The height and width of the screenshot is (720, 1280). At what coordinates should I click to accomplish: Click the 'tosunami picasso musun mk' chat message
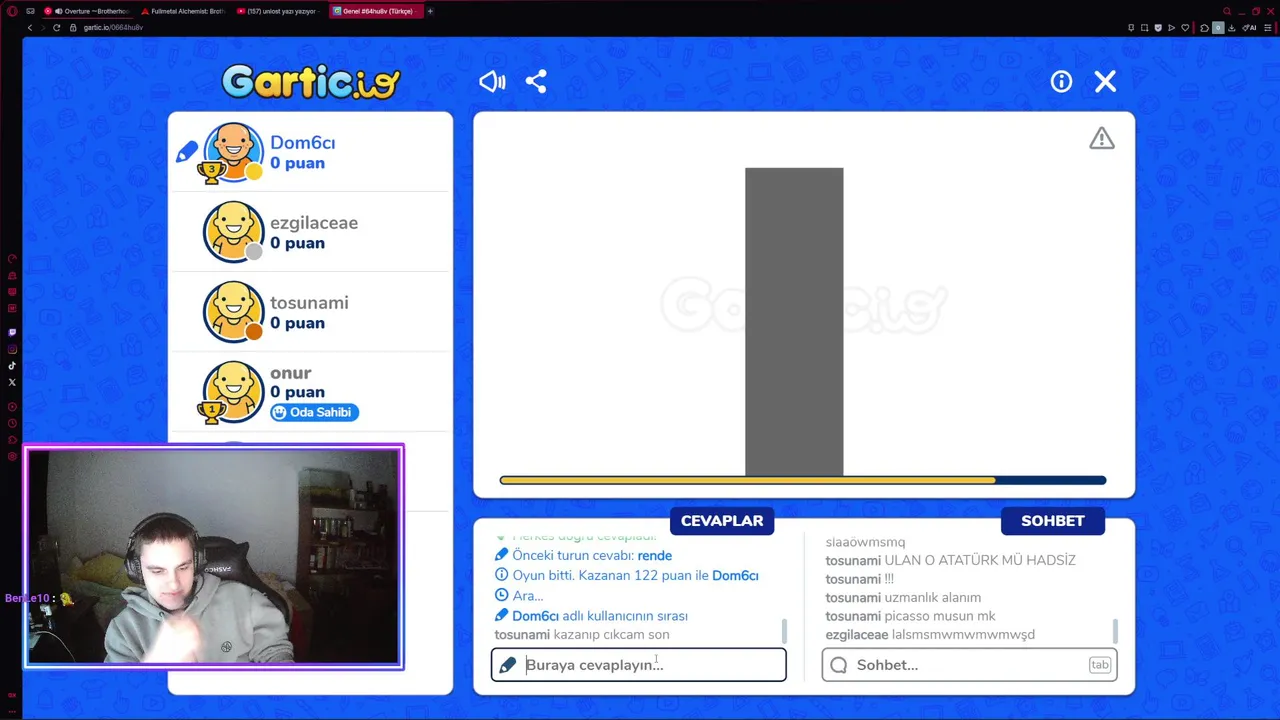tap(910, 616)
